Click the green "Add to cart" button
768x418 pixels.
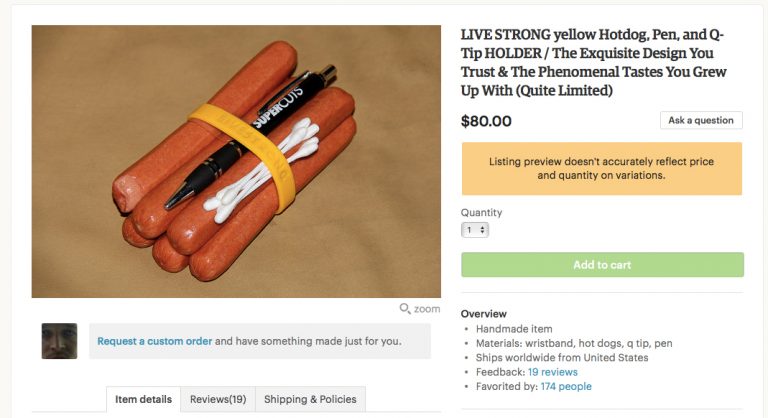click(x=602, y=265)
